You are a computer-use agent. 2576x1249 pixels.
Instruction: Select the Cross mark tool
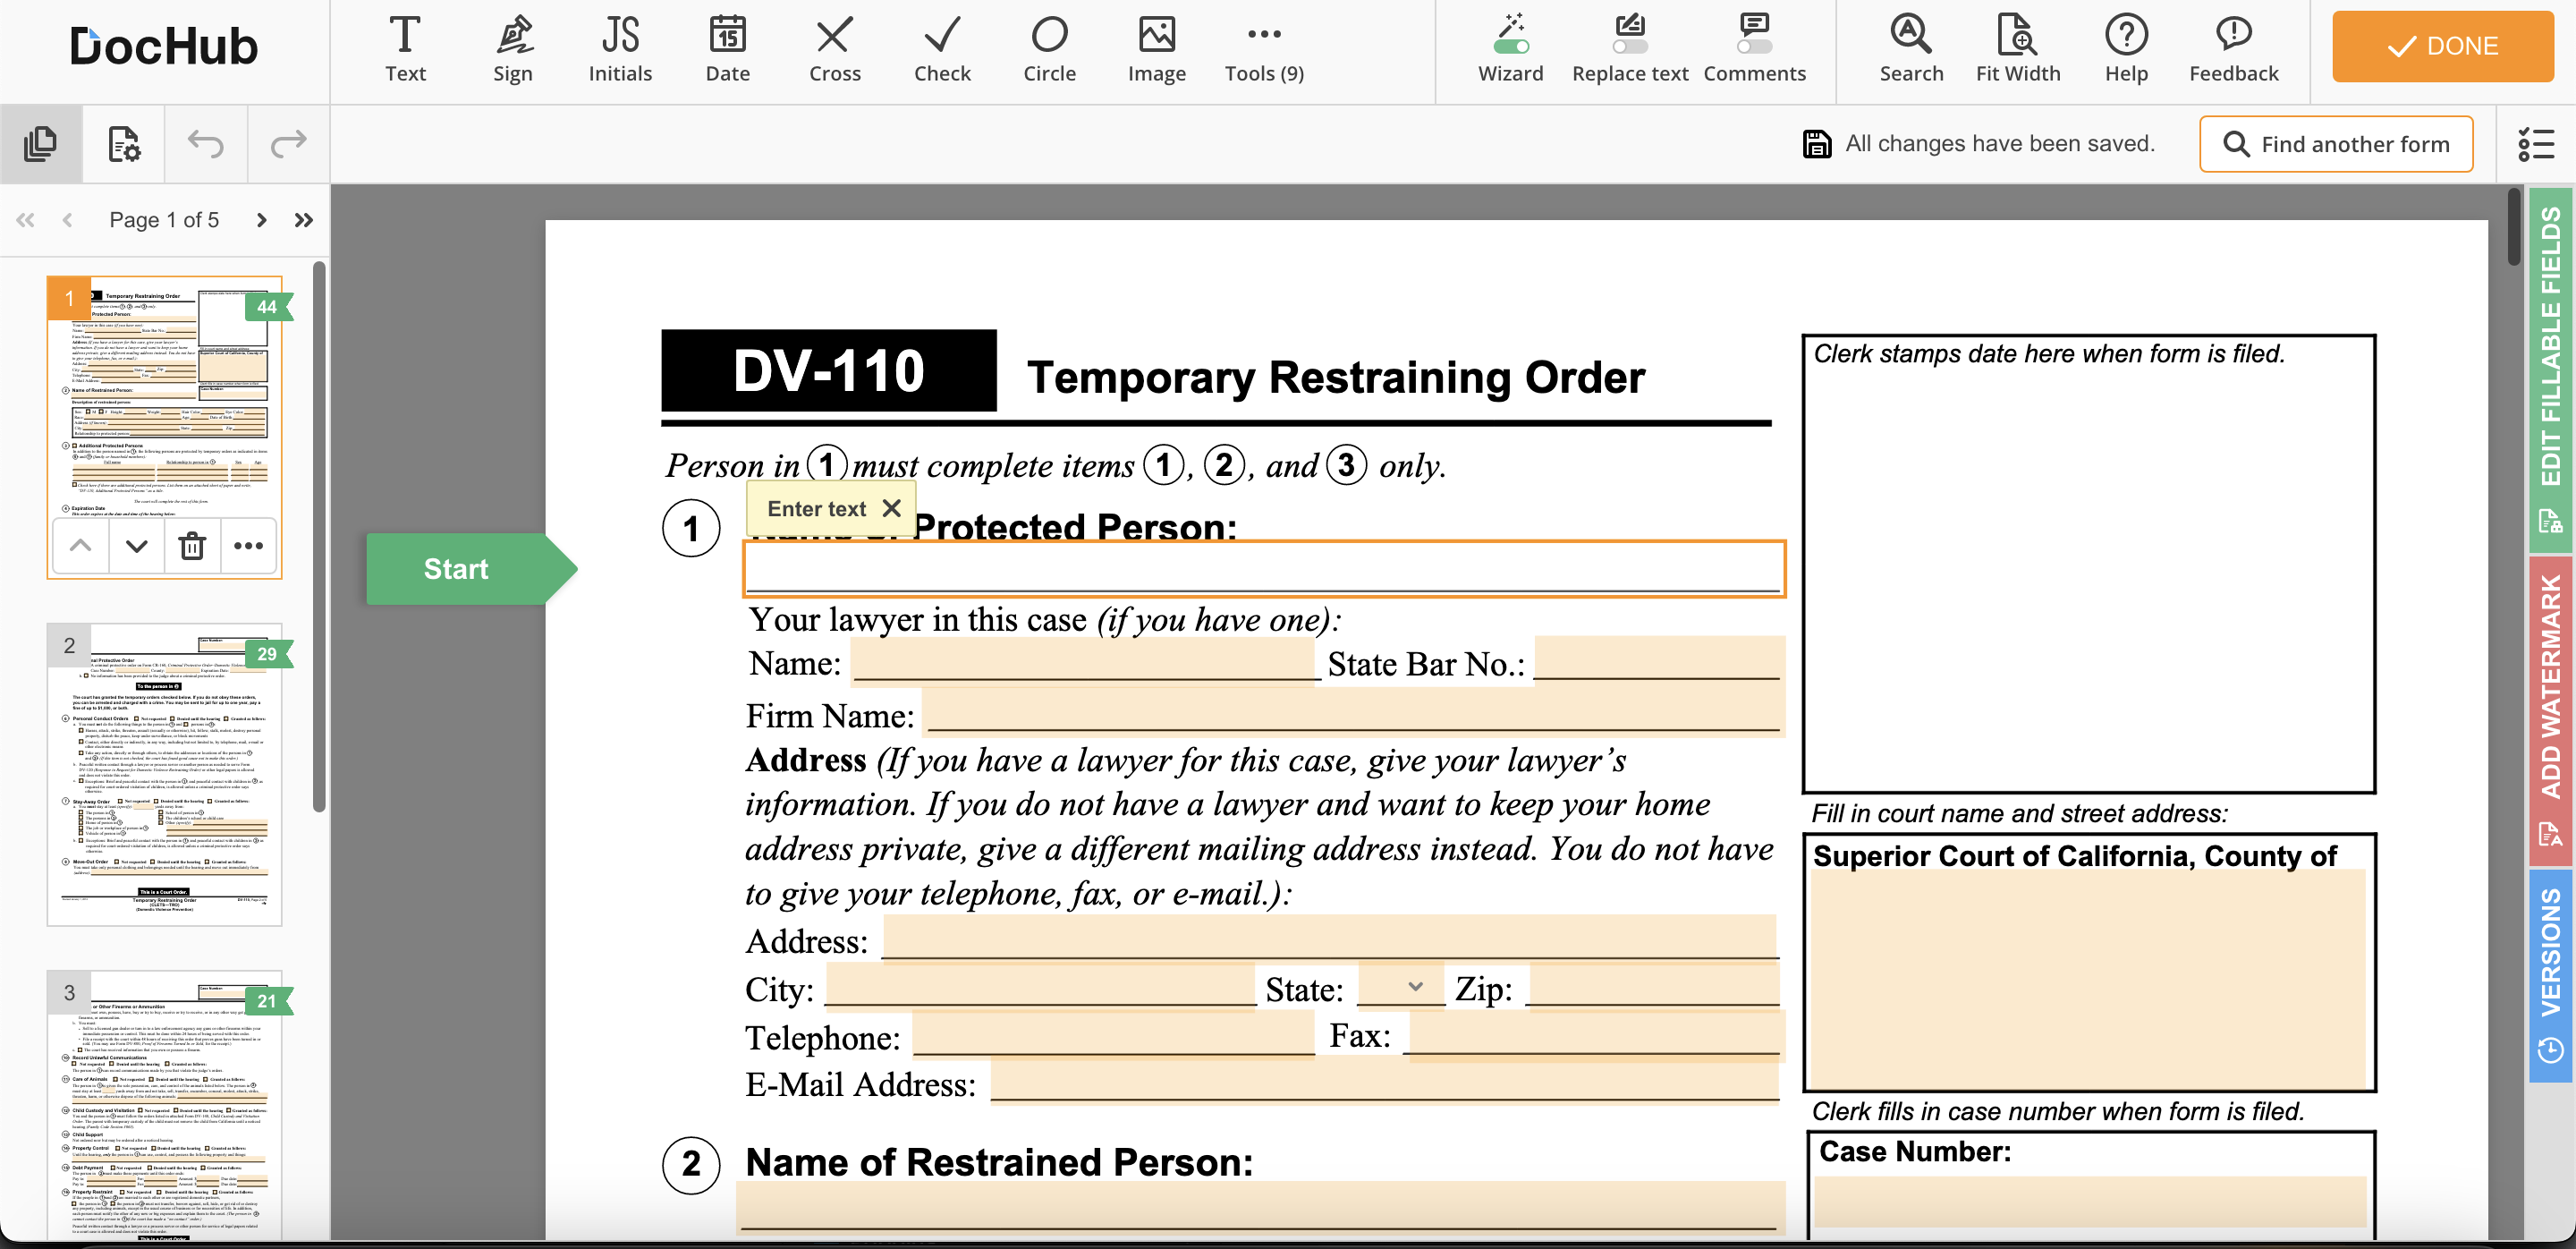[x=834, y=49]
